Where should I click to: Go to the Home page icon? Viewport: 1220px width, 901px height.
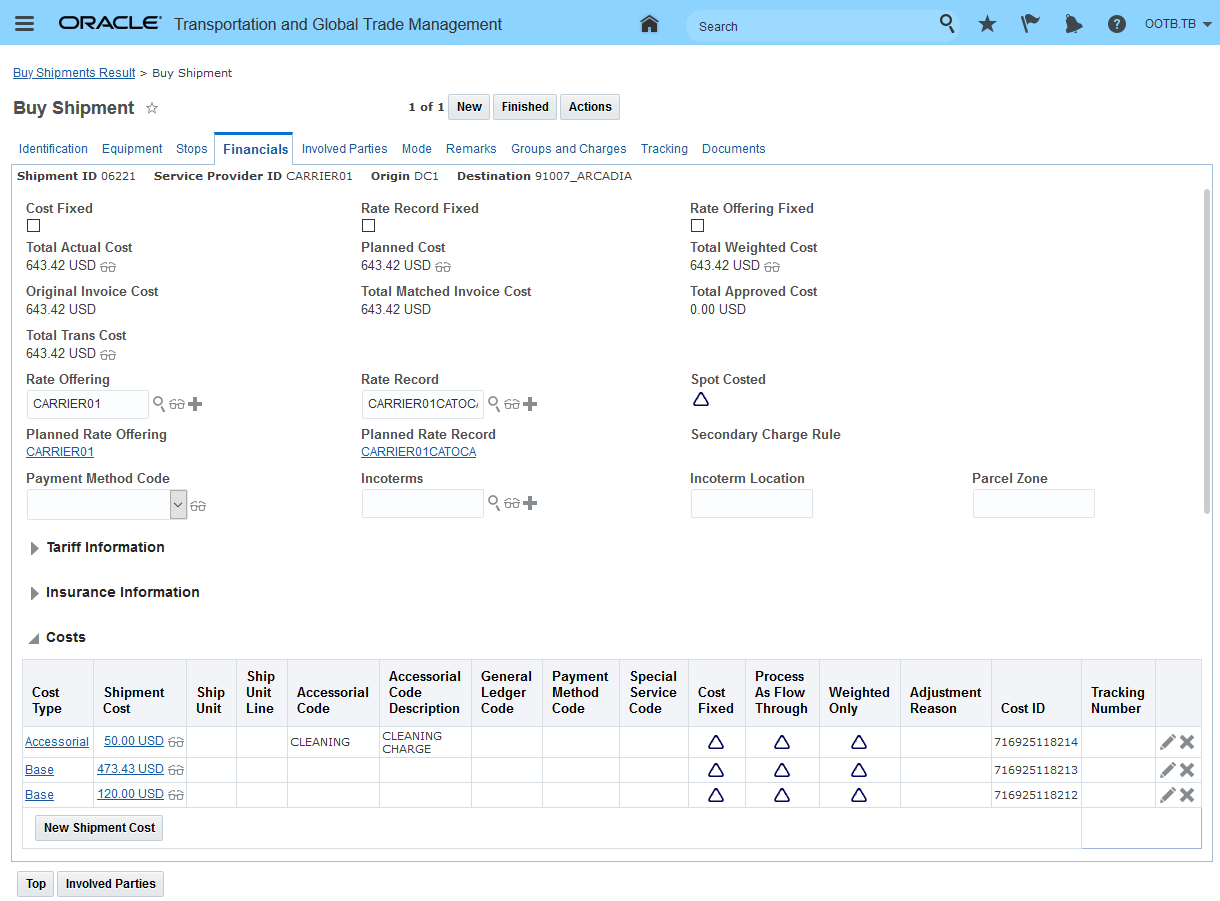click(649, 24)
